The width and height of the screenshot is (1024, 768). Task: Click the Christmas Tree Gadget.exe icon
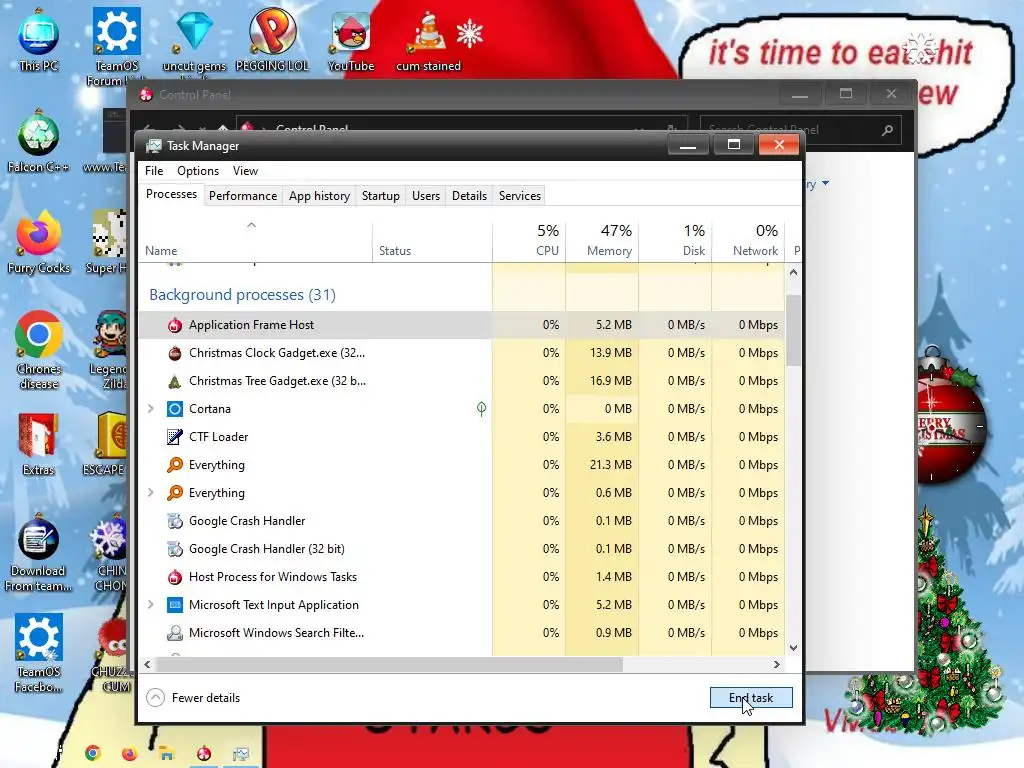174,381
